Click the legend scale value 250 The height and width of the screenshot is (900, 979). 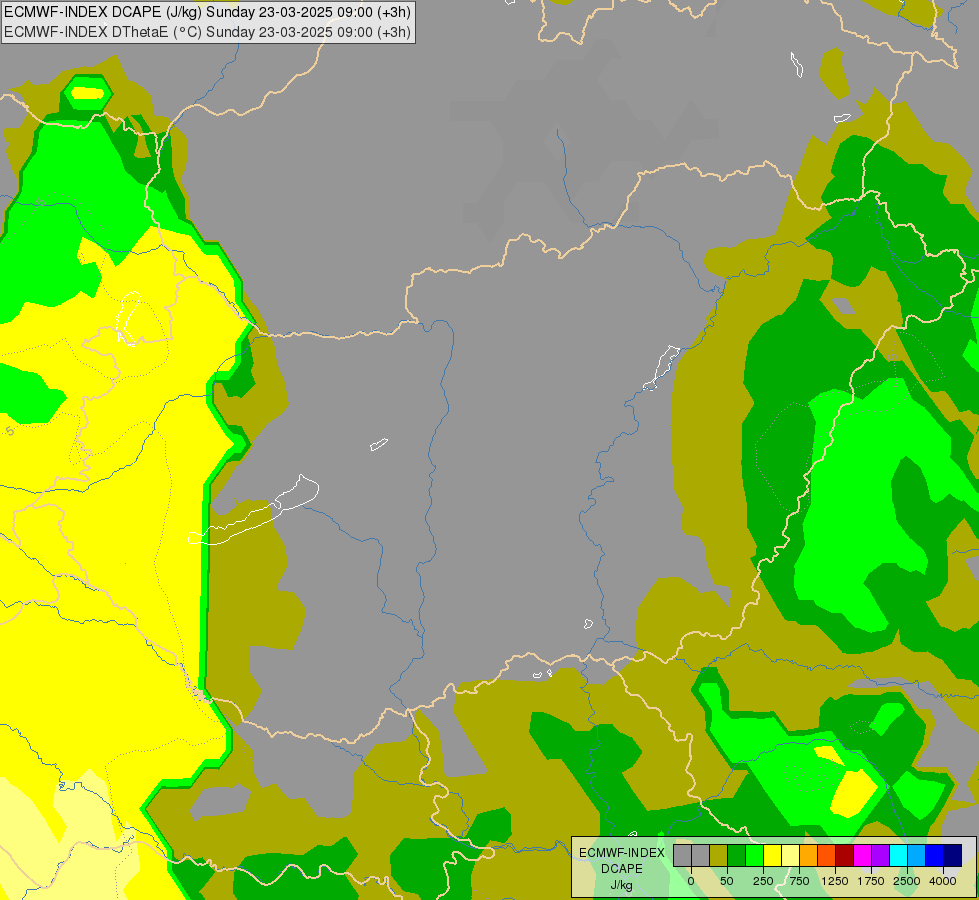tap(763, 881)
